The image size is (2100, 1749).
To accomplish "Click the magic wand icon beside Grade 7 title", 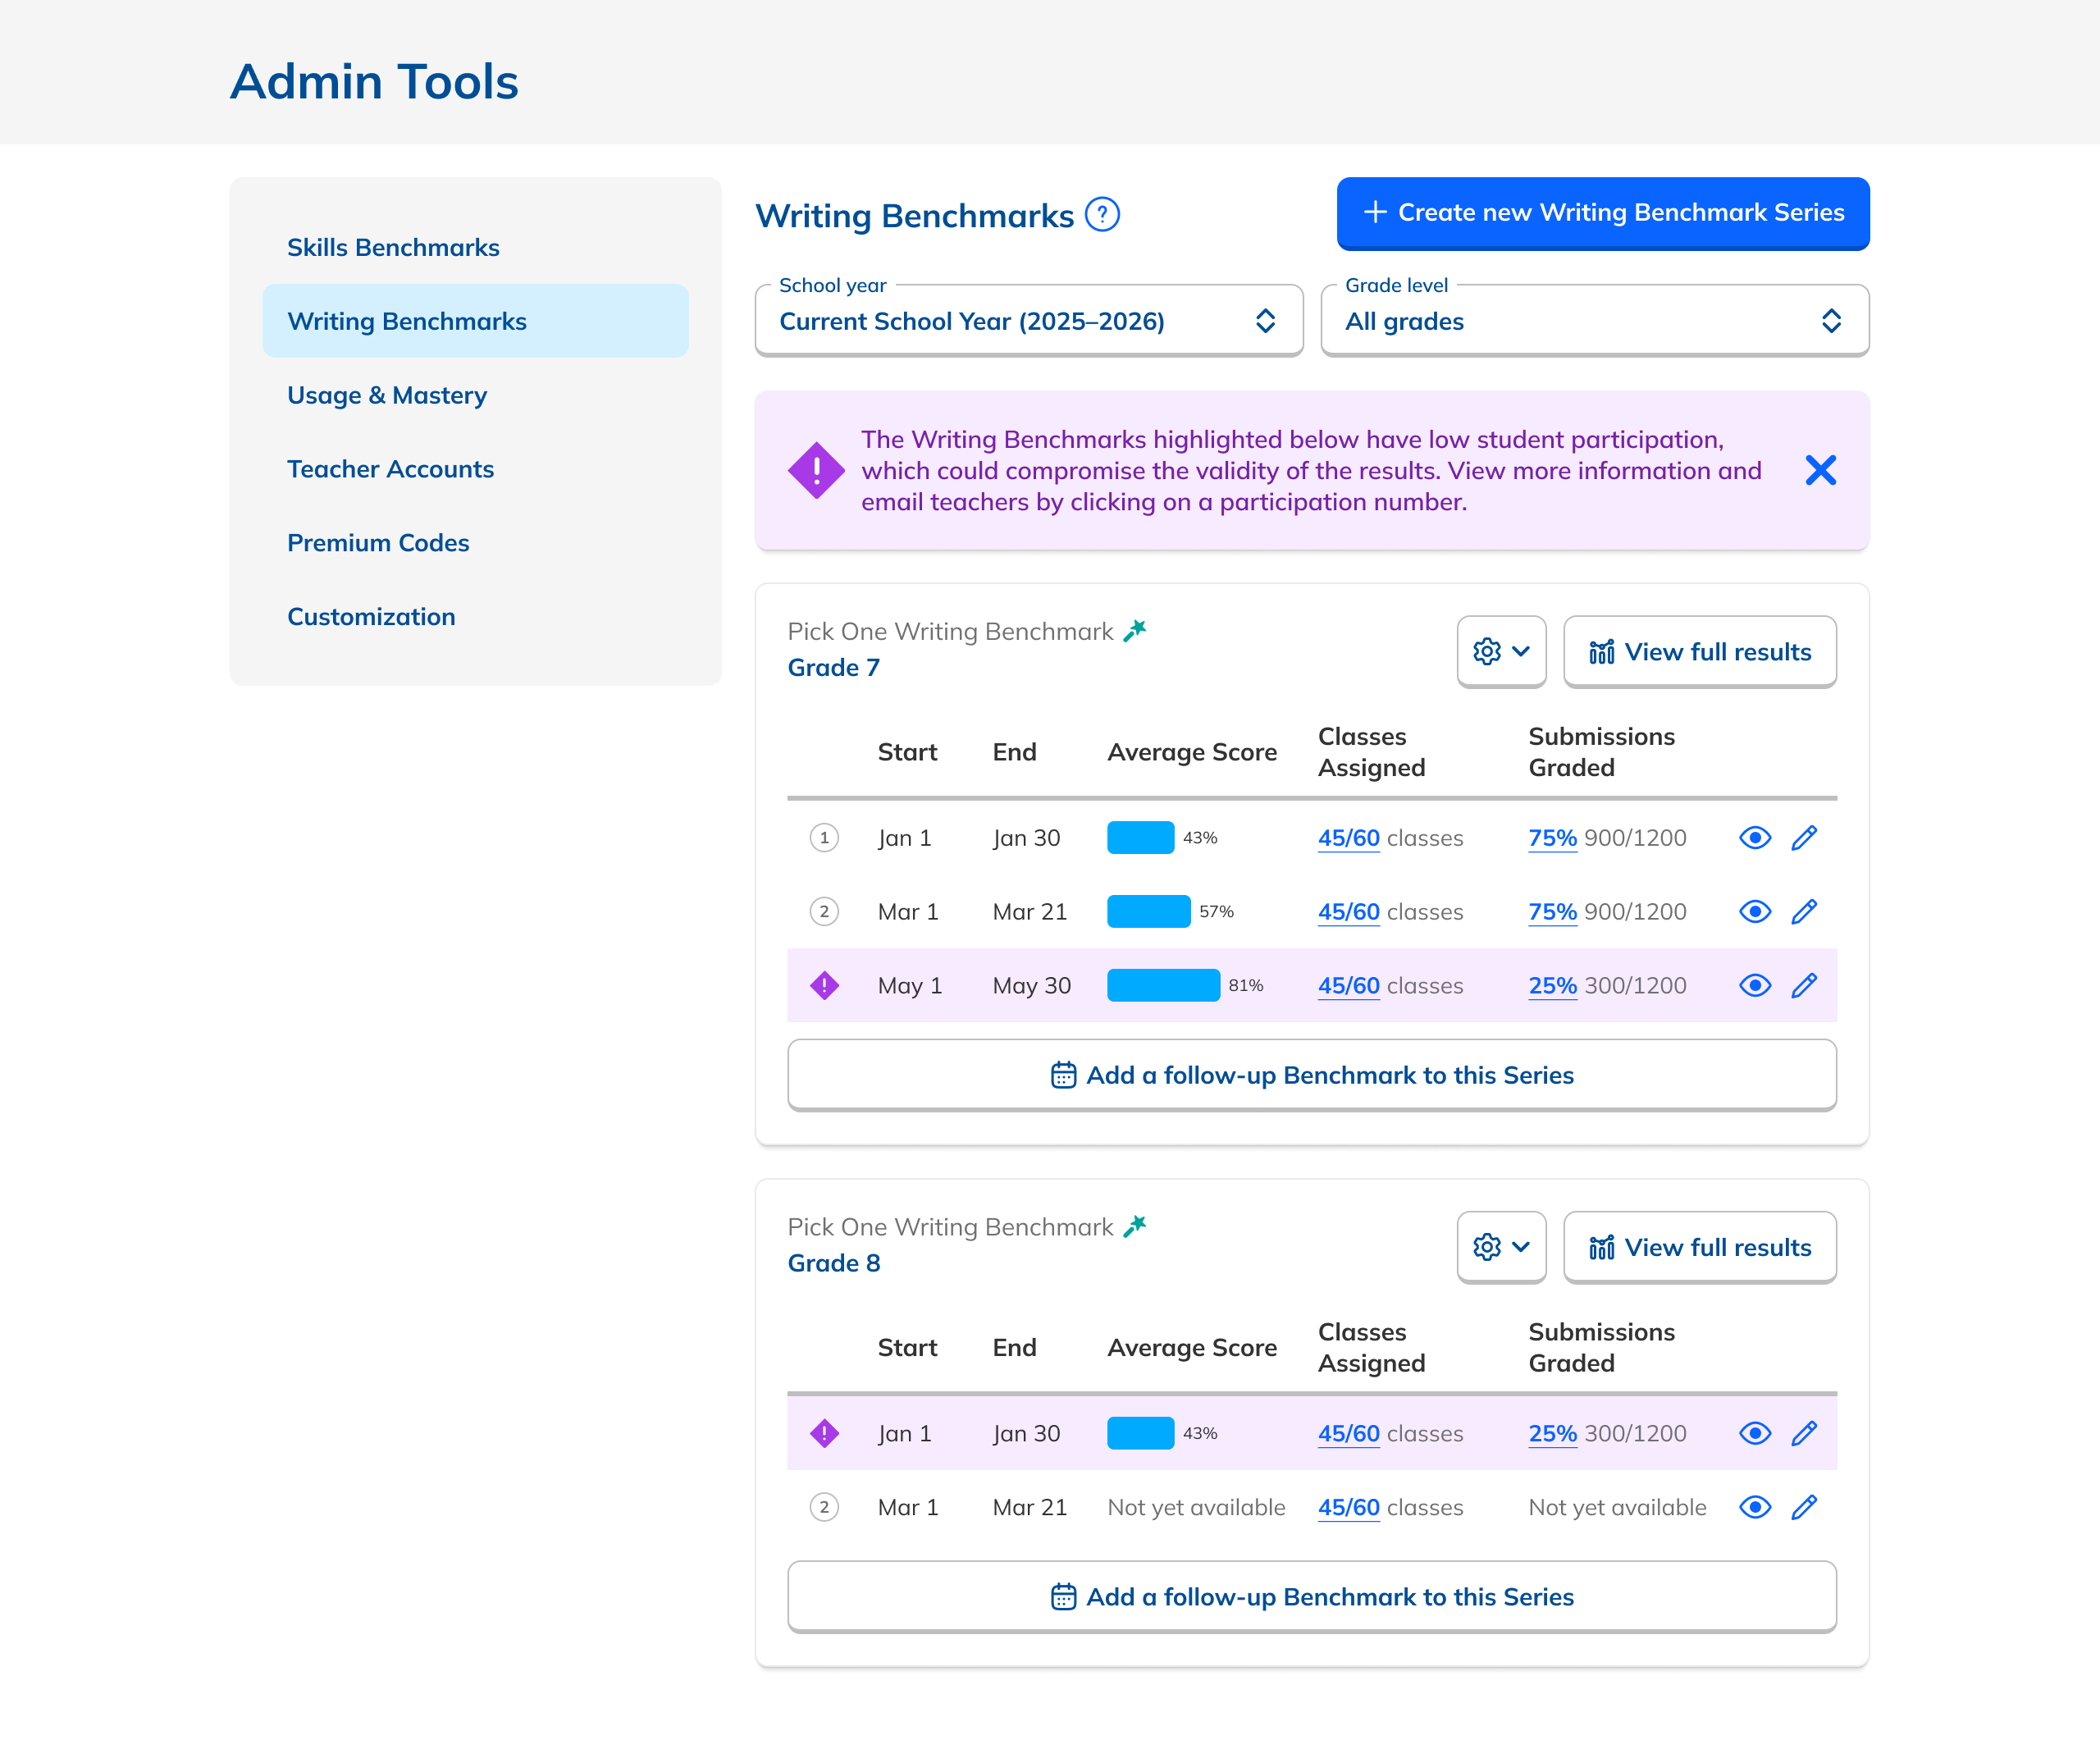I will (x=1135, y=631).
